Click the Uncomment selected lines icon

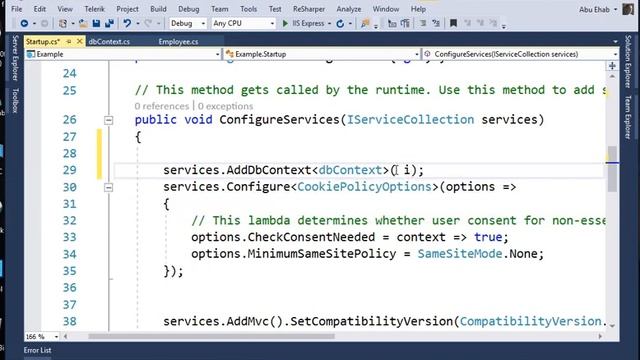click(x=405, y=24)
